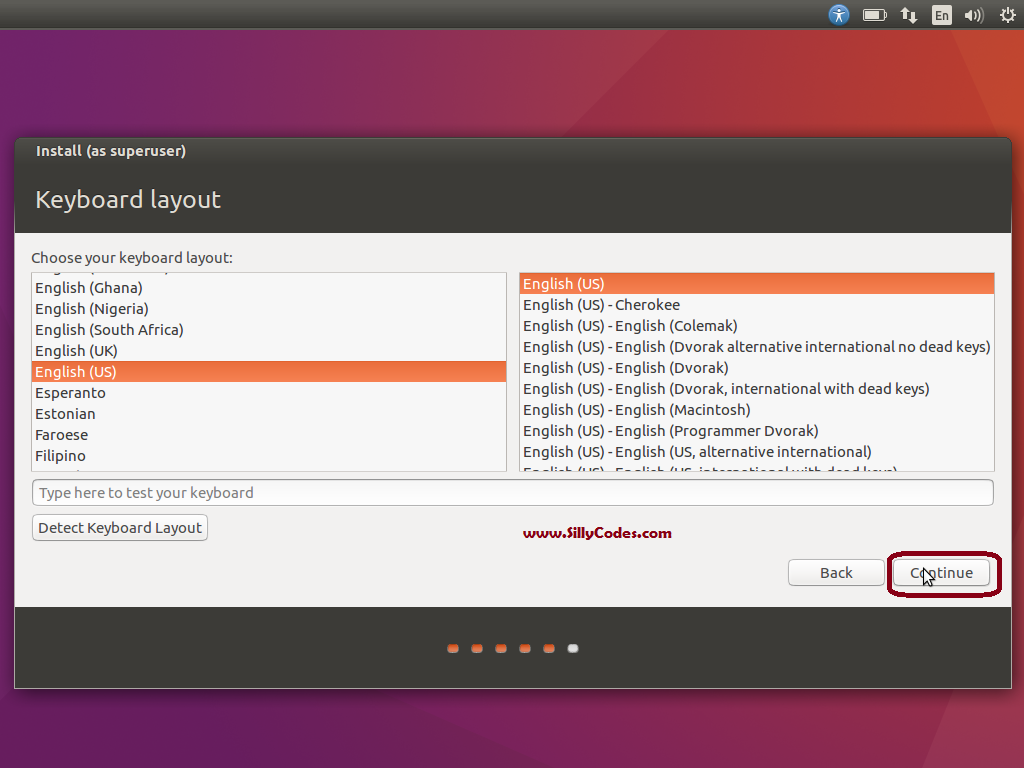Open the network connections indicator
1024x768 pixels.
click(x=908, y=15)
